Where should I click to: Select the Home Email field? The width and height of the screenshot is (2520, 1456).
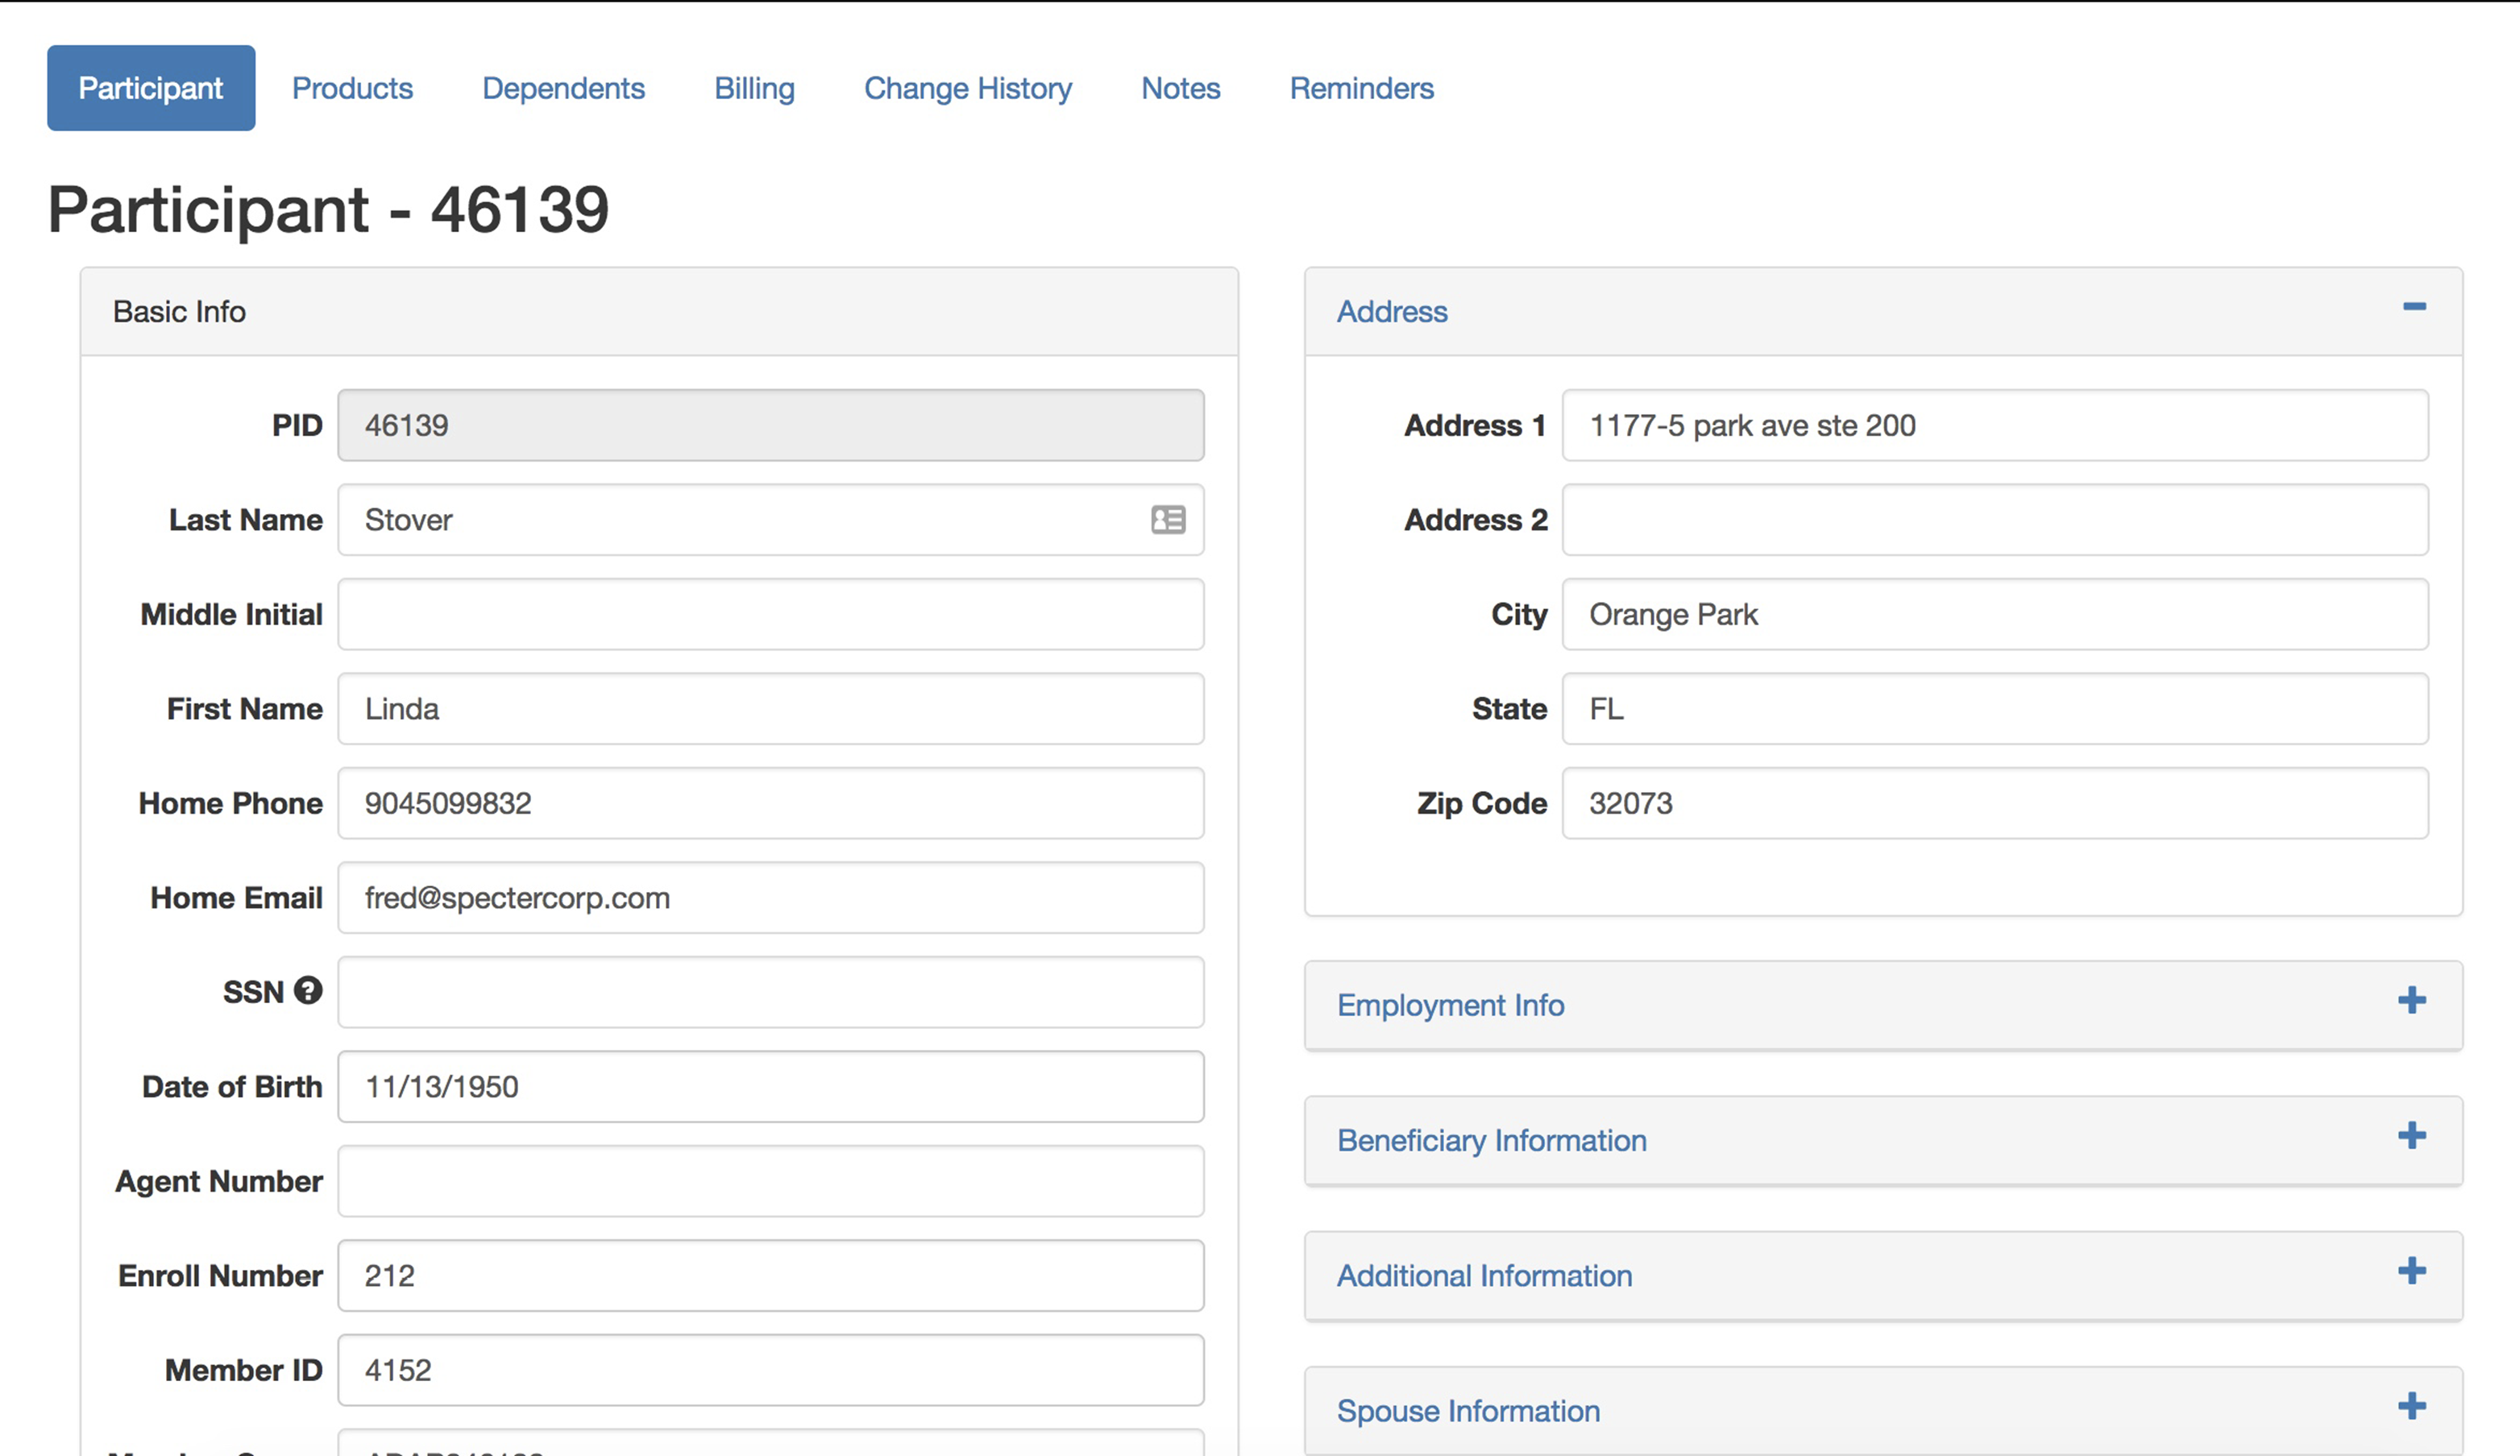click(770, 897)
